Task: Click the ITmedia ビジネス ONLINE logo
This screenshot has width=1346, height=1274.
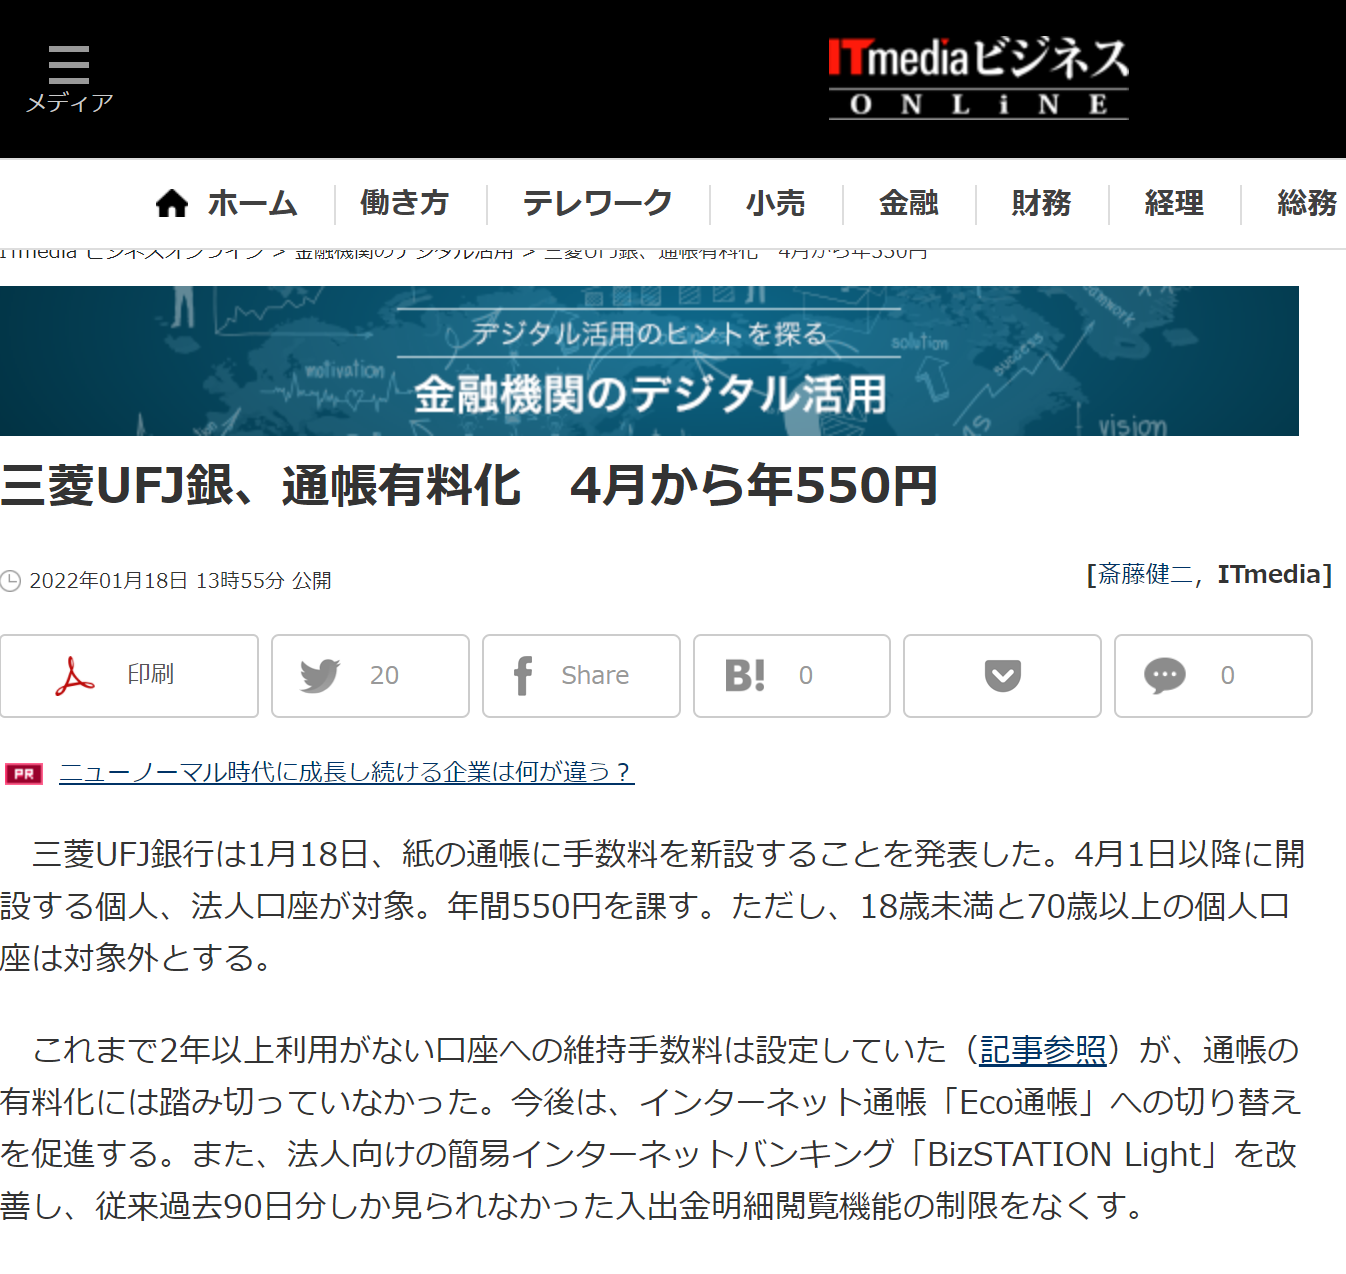Action: 978,78
